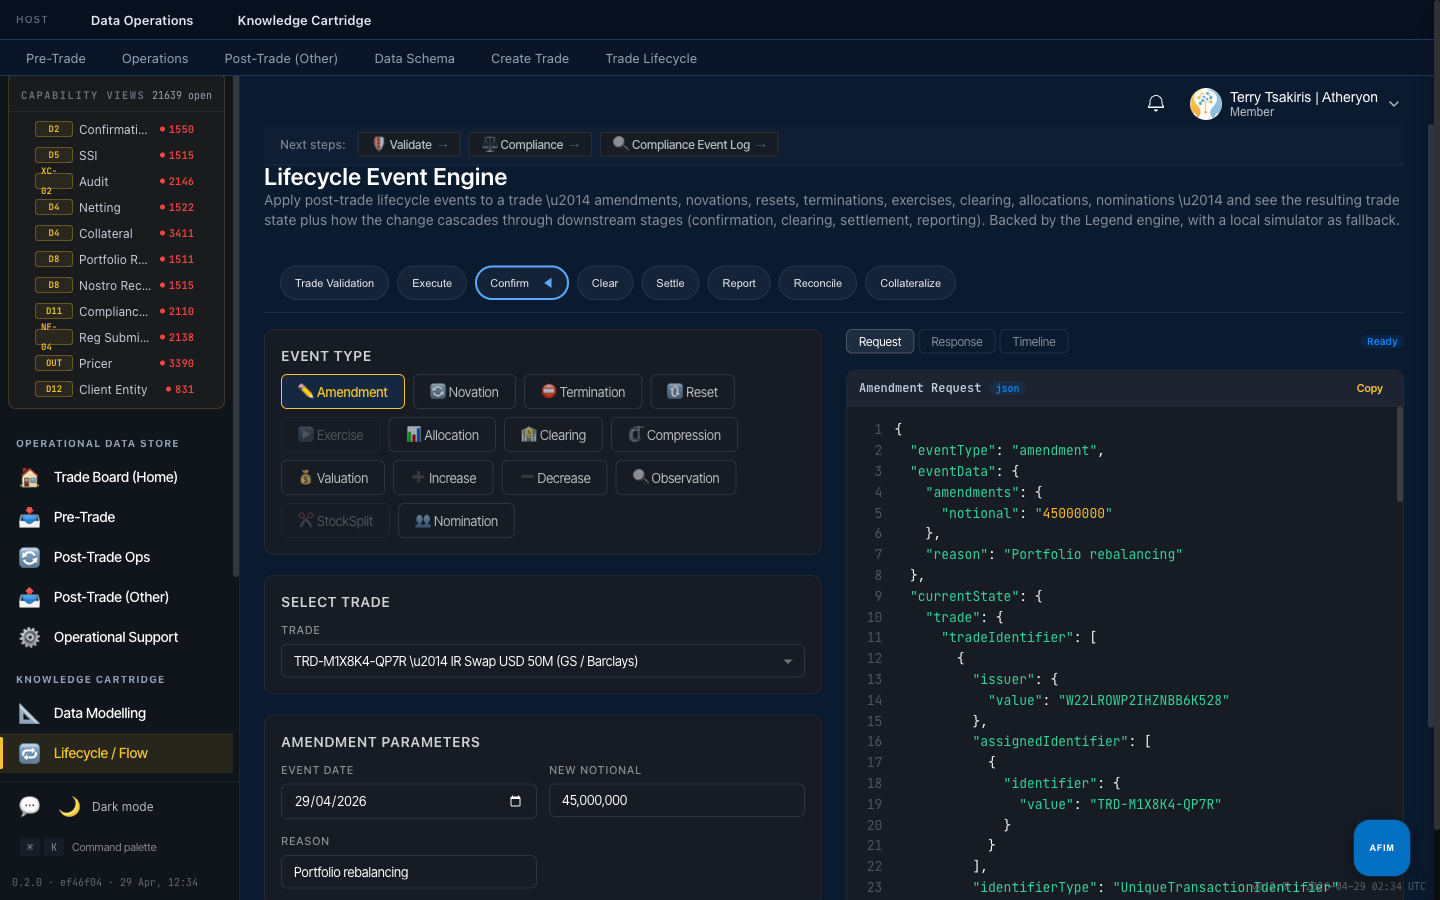
Task: Go to the Validate next step
Action: click(x=409, y=145)
